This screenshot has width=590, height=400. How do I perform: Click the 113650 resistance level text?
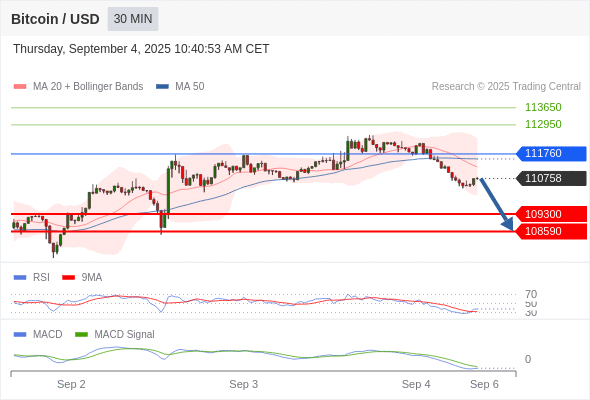543,107
